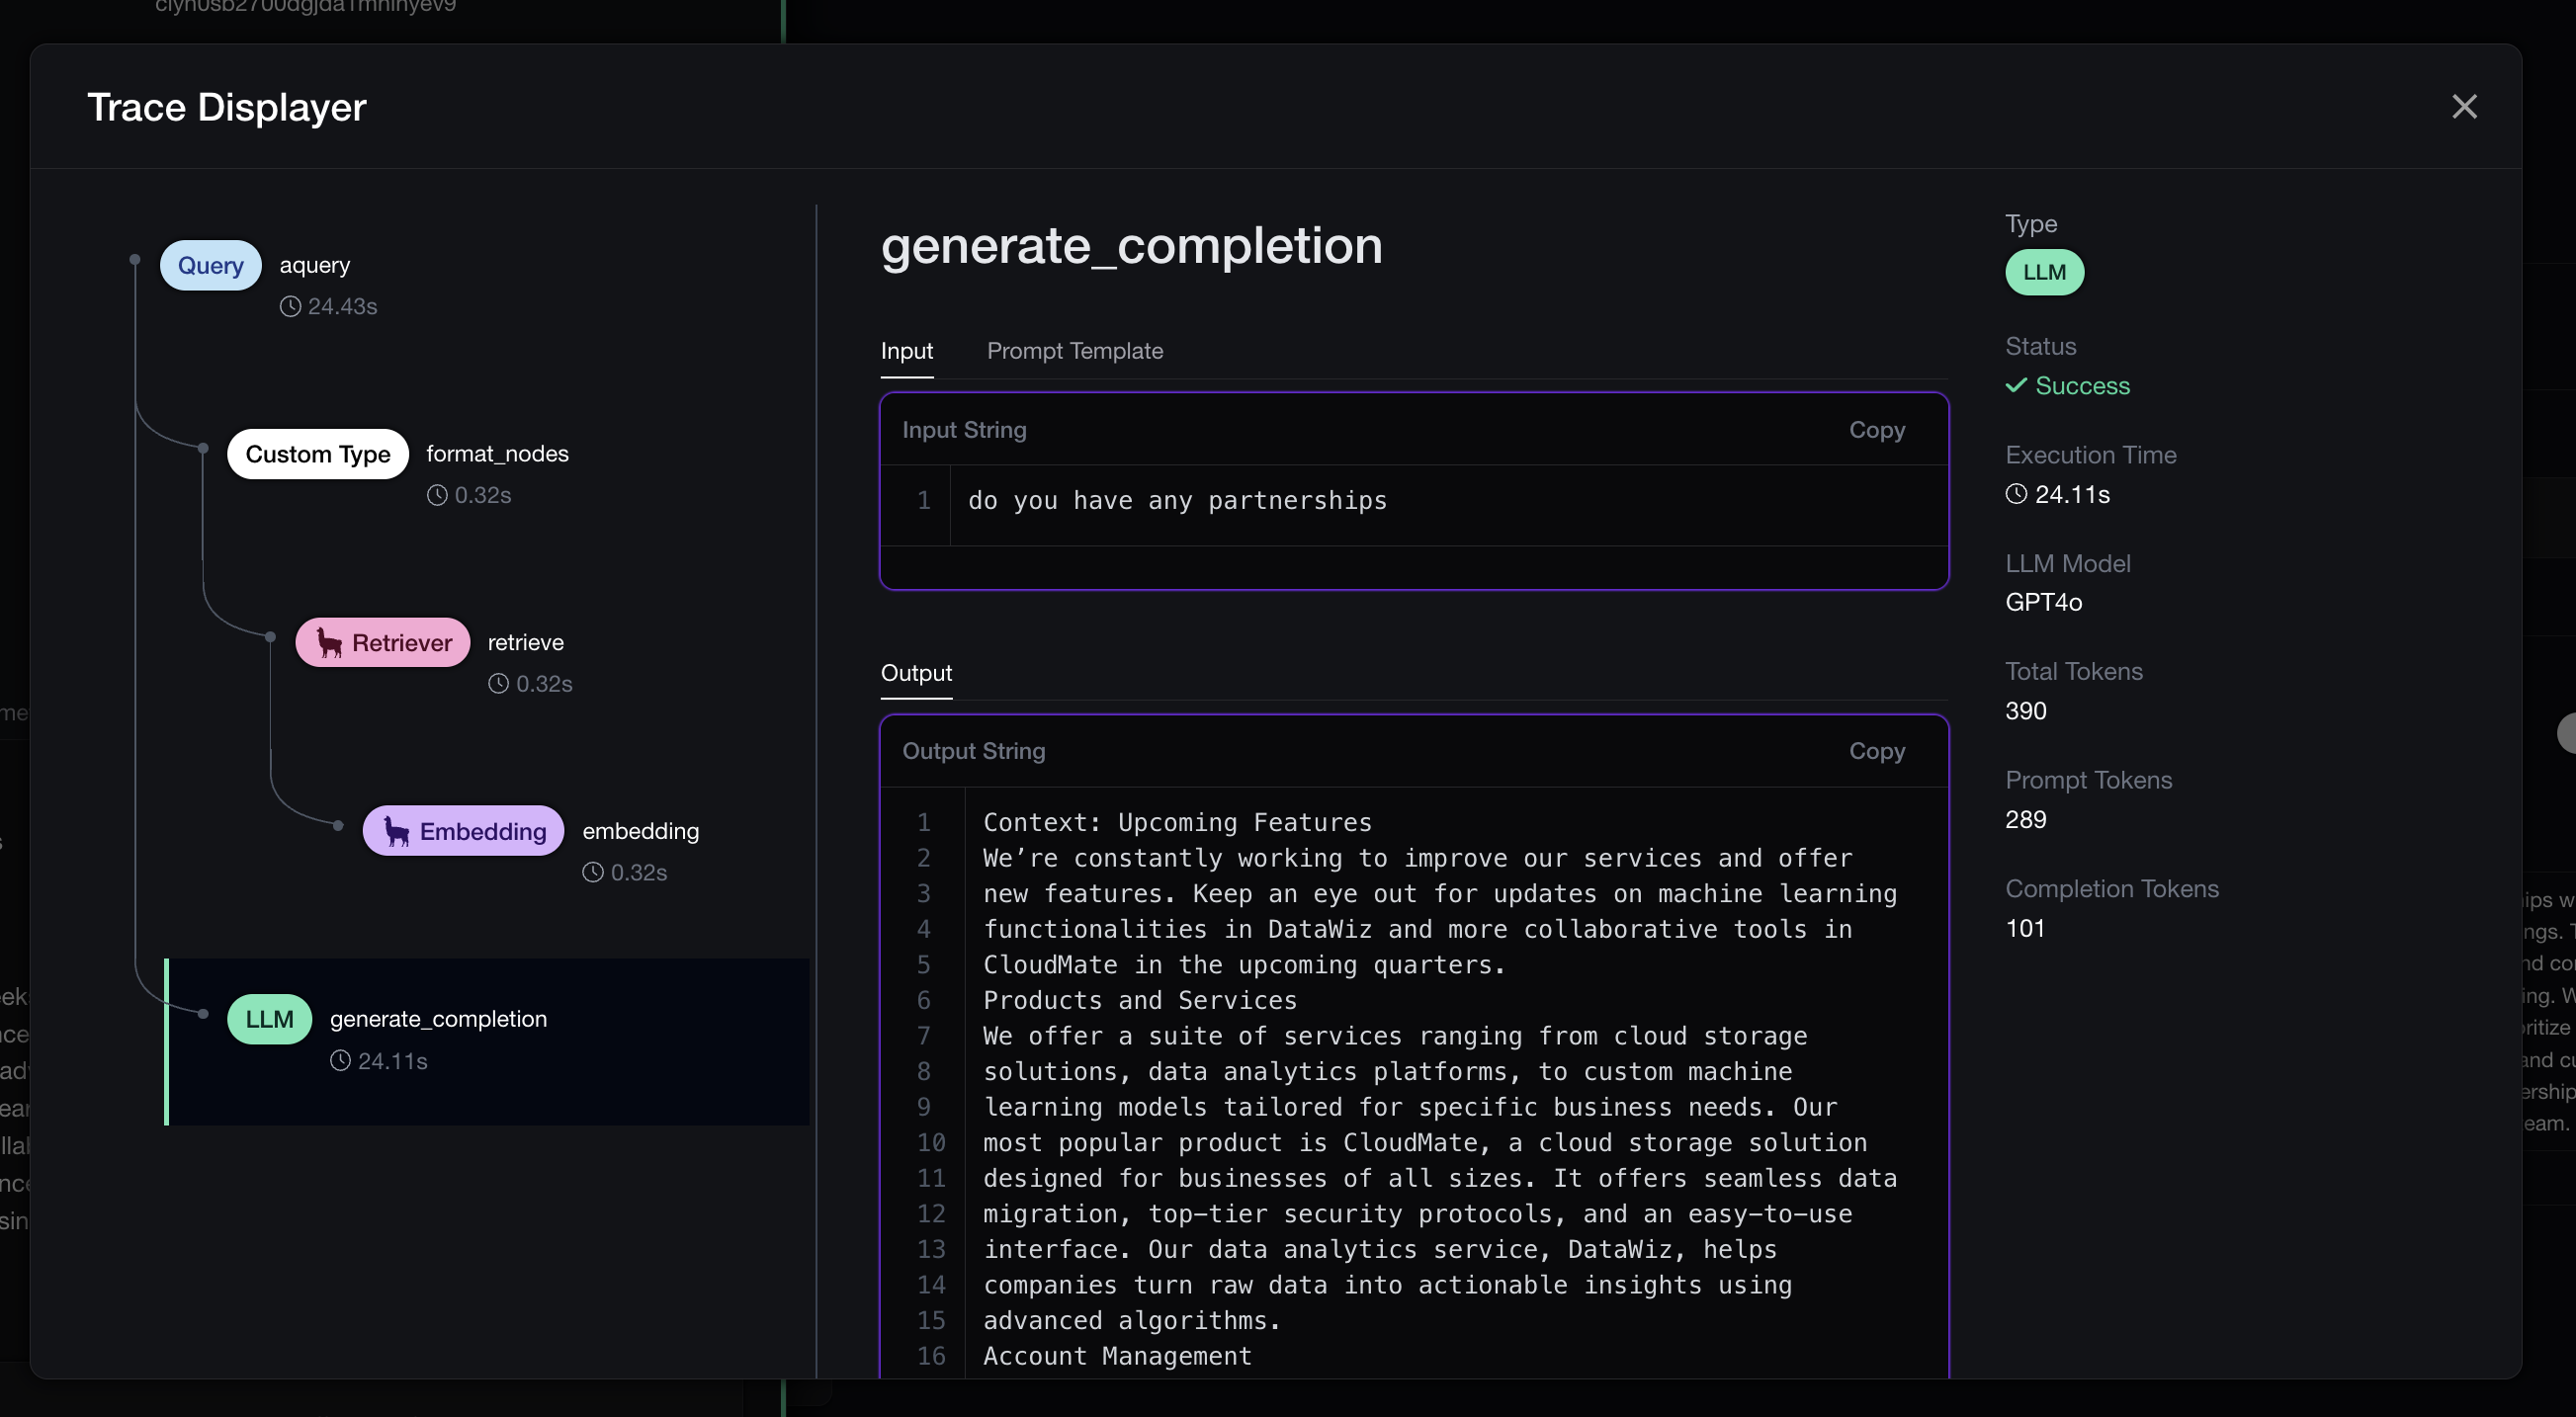Viewport: 2576px width, 1417px height.
Task: Copy the Output String
Action: click(x=1876, y=751)
